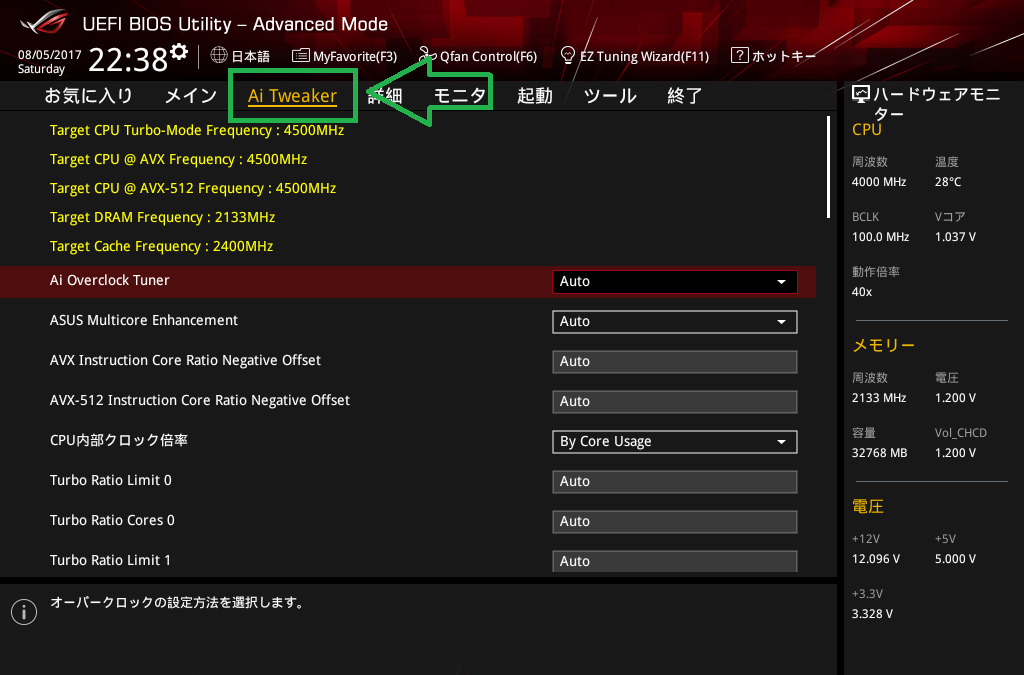The width and height of the screenshot is (1024, 675).
Task: Click "Target CPU @ AVX-512 Frequency : 4500MHz"
Action: pos(193,189)
